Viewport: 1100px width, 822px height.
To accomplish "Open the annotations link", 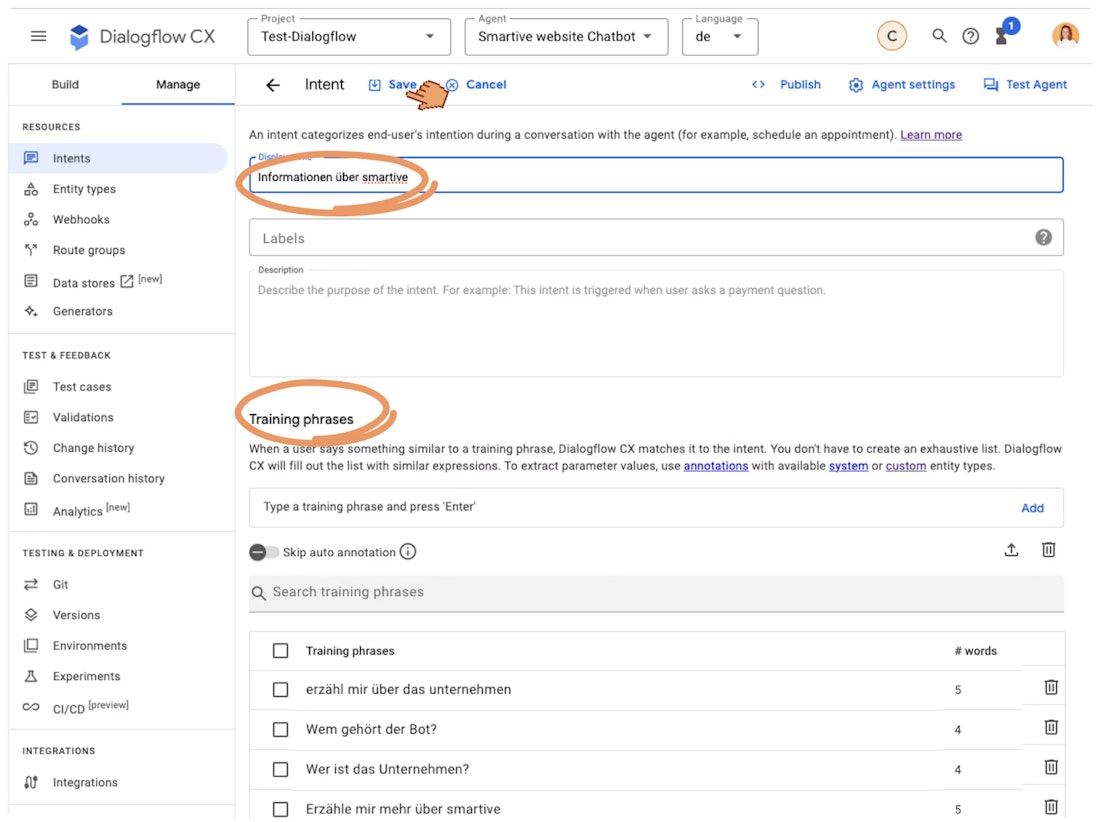I will (716, 466).
